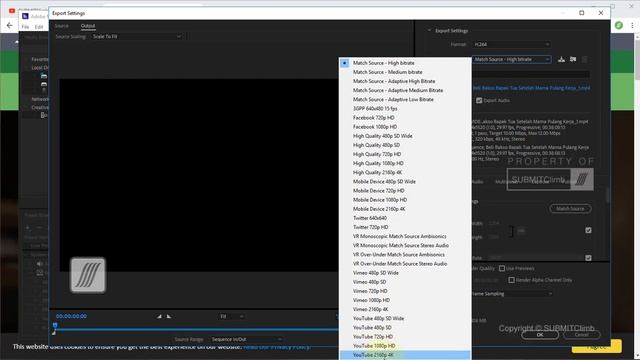
Task: Select Vimeo 2160p 4K preset
Action: [405, 309]
